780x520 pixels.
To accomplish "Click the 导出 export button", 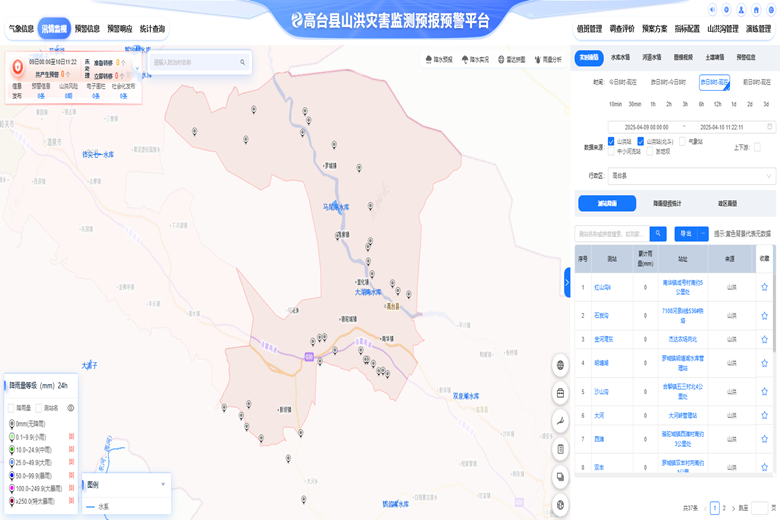I will click(x=685, y=233).
